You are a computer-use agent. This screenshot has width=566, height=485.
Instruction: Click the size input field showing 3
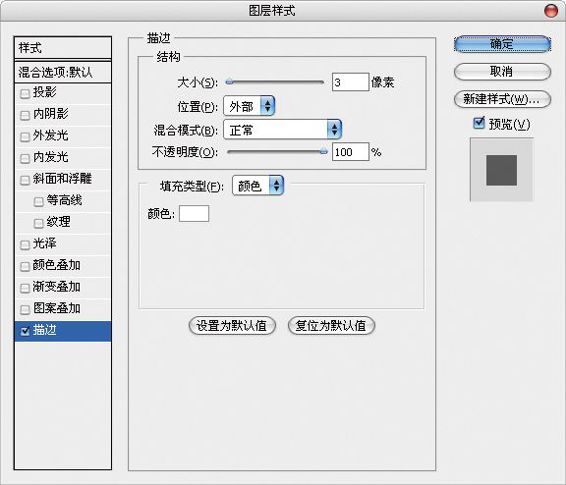pos(351,82)
